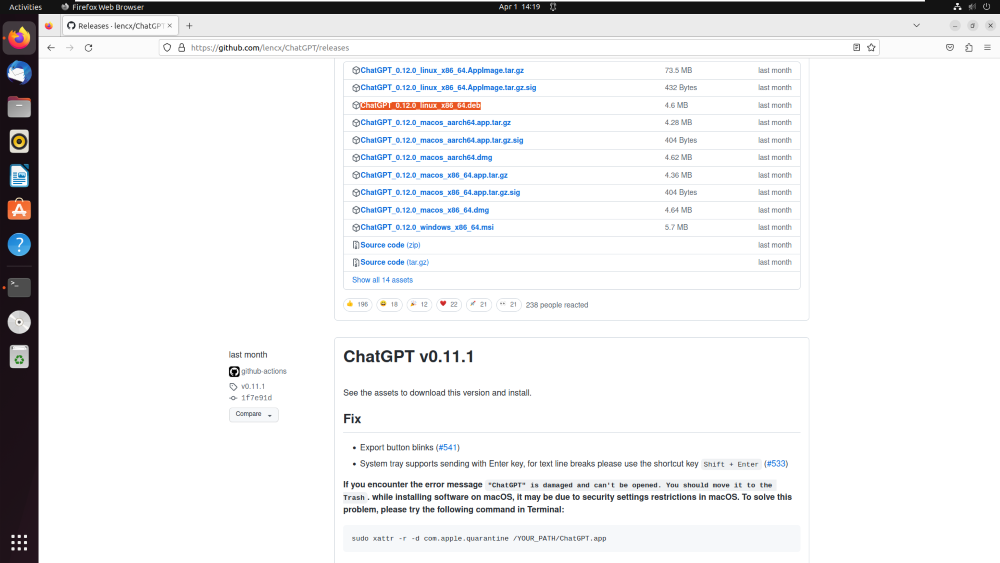Open issue #541 link
The height and width of the screenshot is (563, 1000).
[x=448, y=448]
